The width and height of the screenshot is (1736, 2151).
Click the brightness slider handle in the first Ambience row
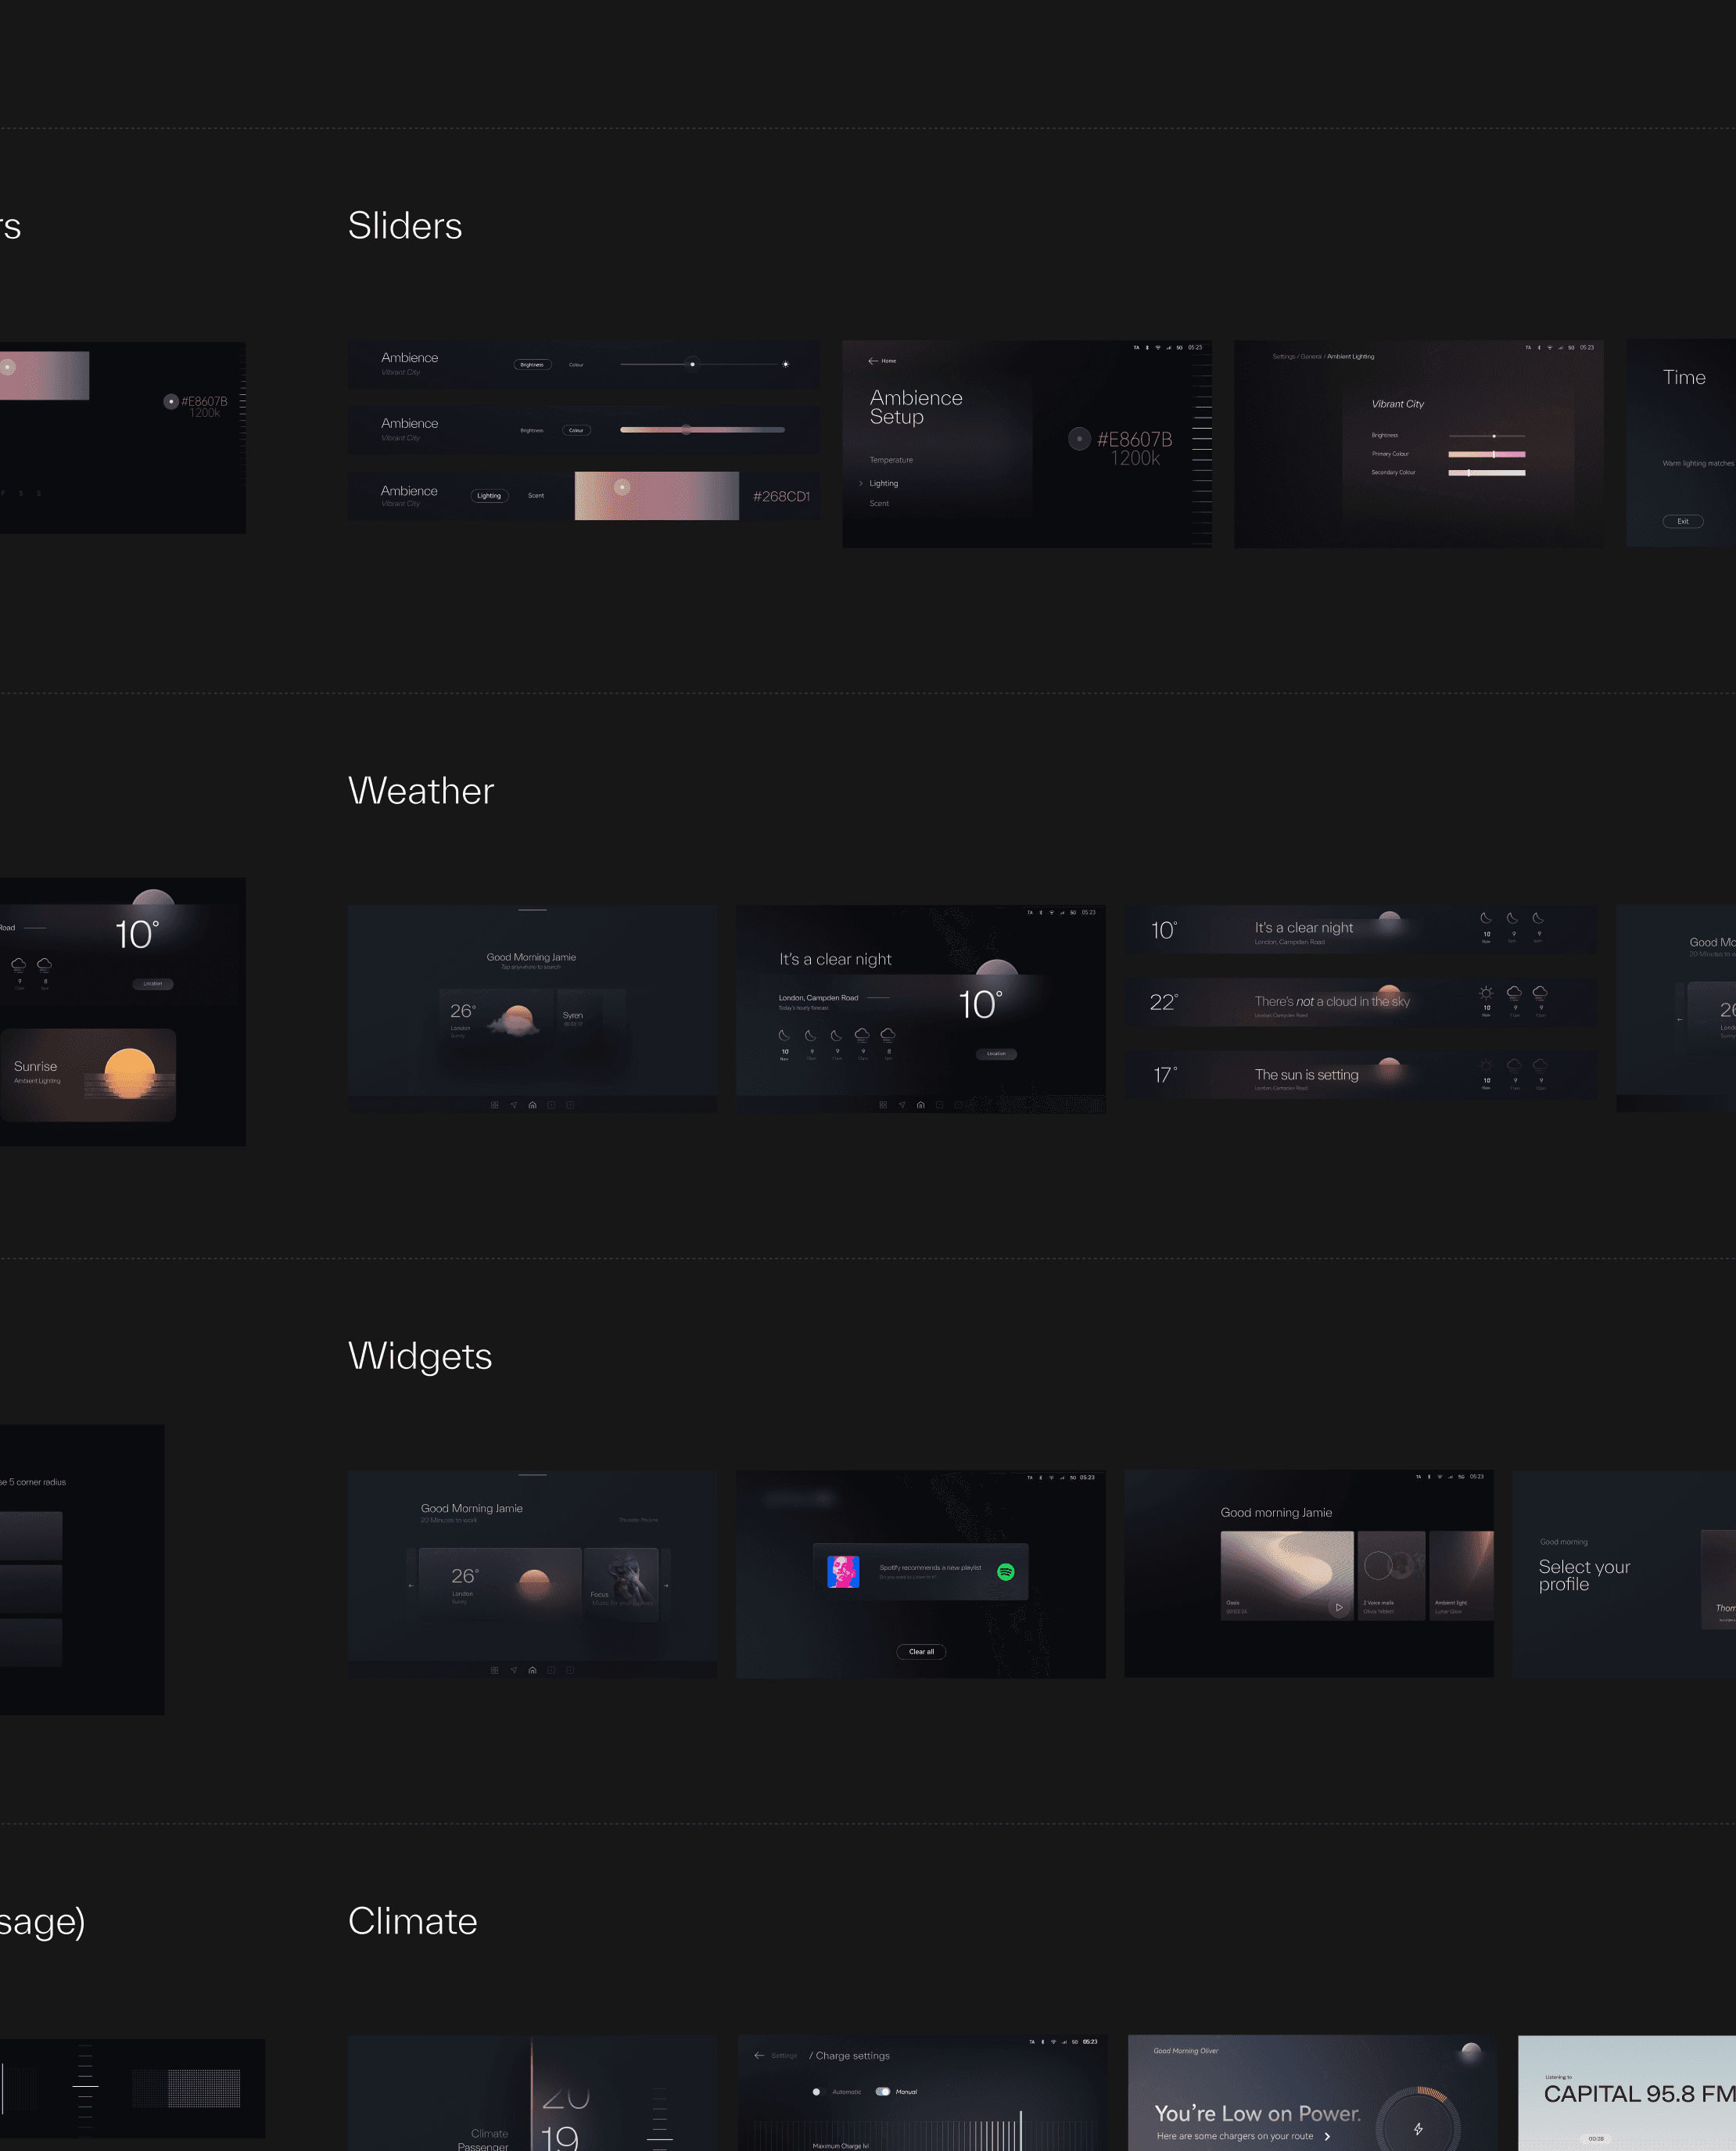(692, 364)
